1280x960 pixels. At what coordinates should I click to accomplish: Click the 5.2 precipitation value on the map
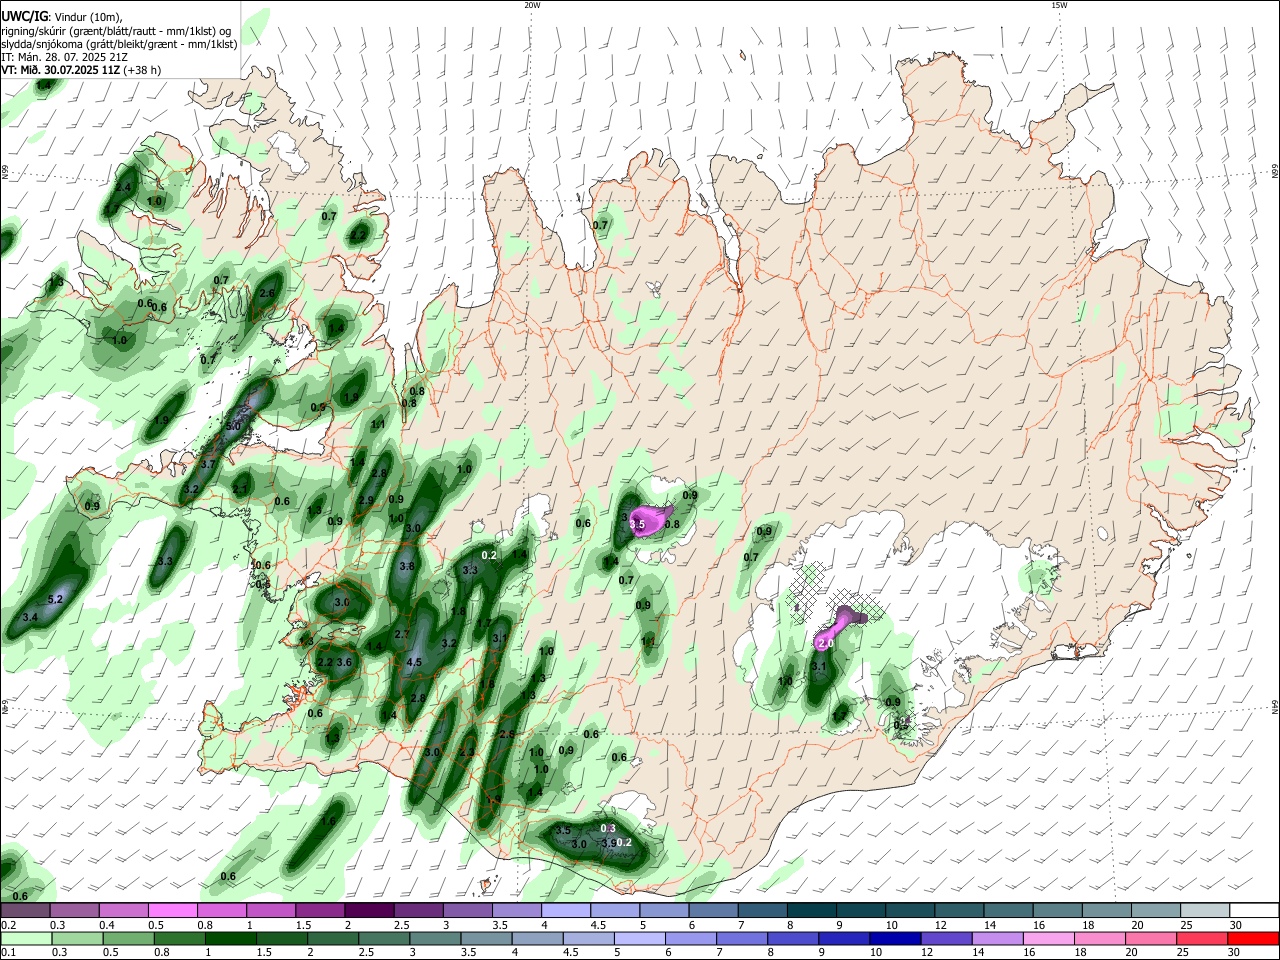point(56,599)
